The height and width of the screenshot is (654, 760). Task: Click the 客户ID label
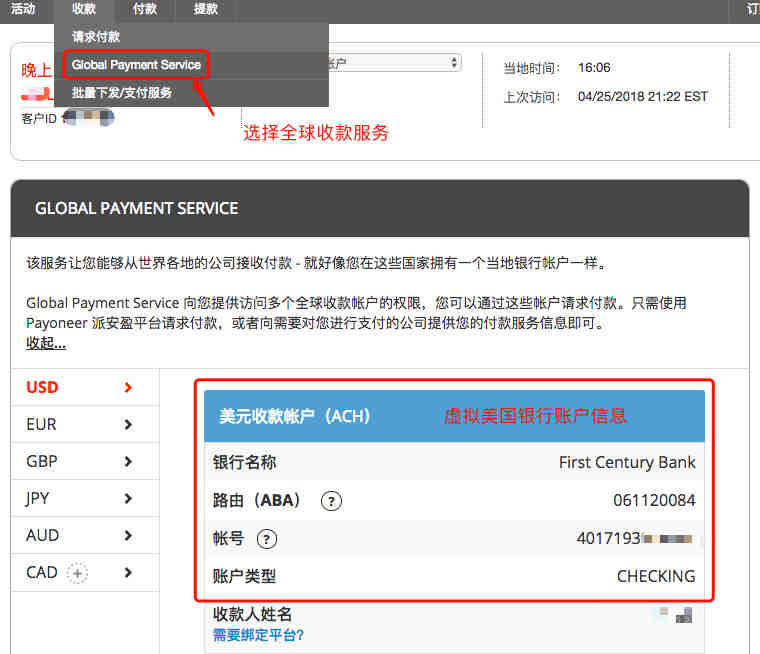point(39,118)
